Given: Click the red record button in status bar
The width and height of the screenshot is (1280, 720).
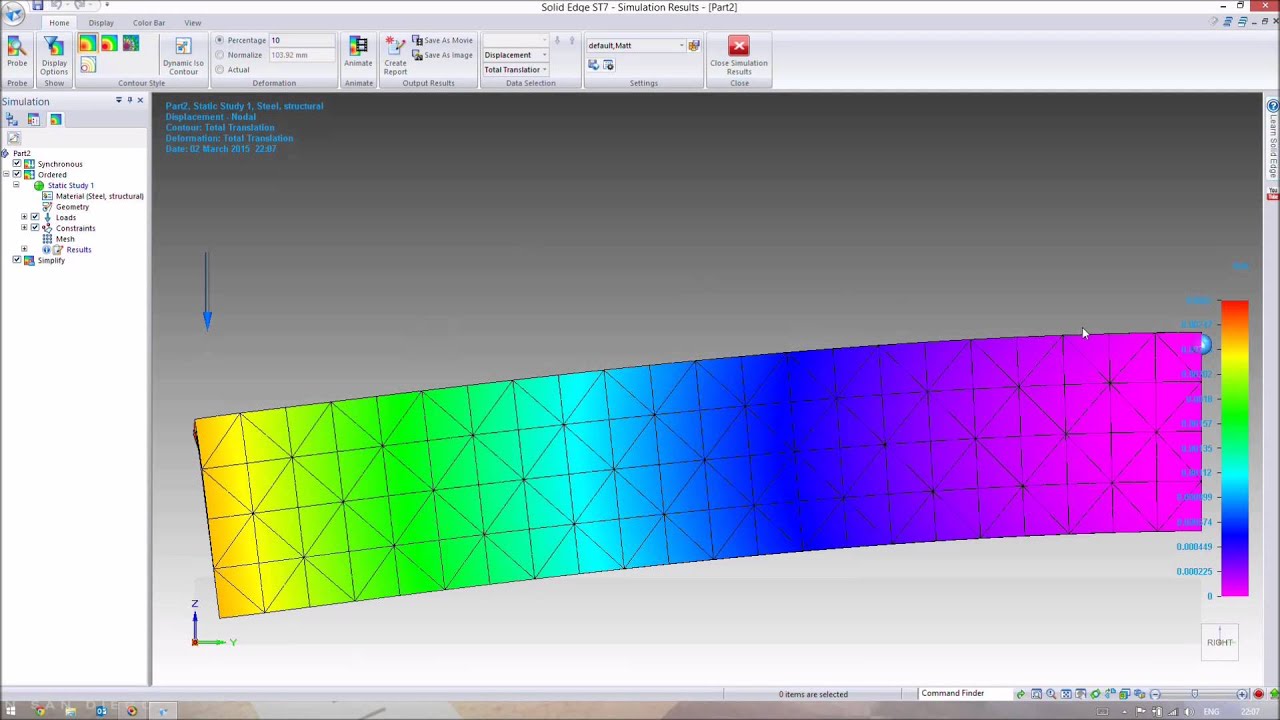Looking at the screenshot, I should [x=1258, y=694].
